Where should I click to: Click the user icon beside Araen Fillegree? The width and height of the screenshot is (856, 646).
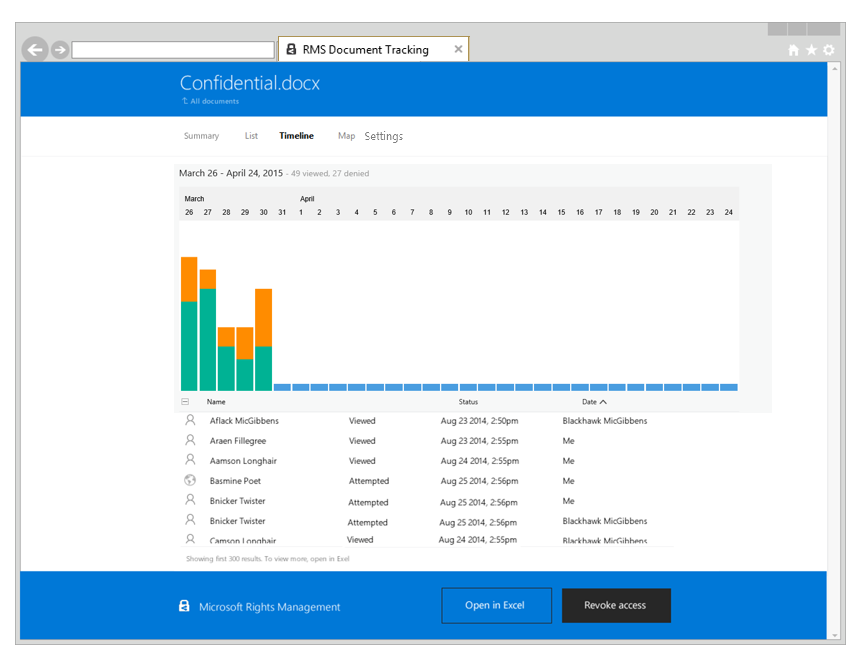click(x=190, y=440)
